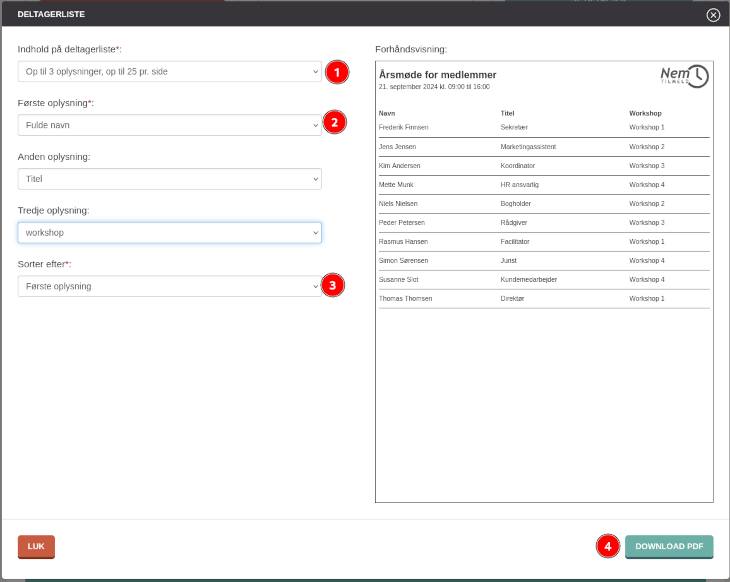
Task: Click 'Peder Petersen' in the preview list
Action: (x=402, y=223)
